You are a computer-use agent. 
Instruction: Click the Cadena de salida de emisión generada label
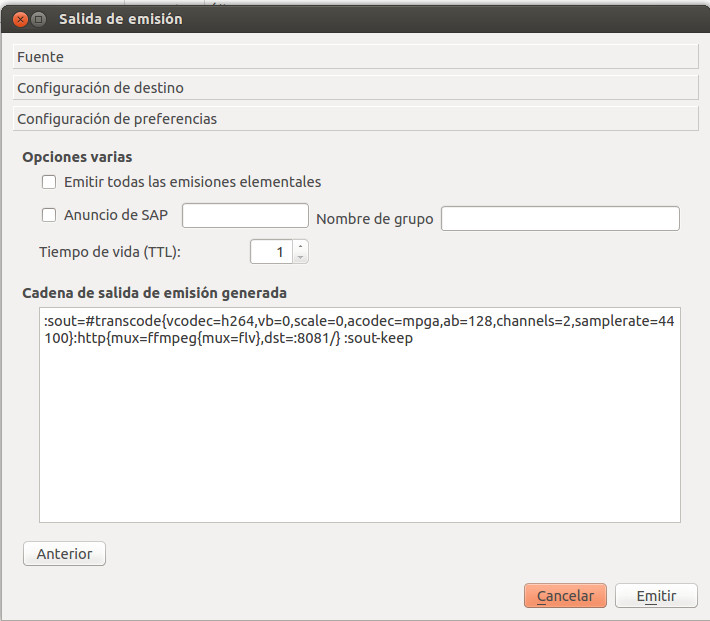pyautogui.click(x=154, y=293)
